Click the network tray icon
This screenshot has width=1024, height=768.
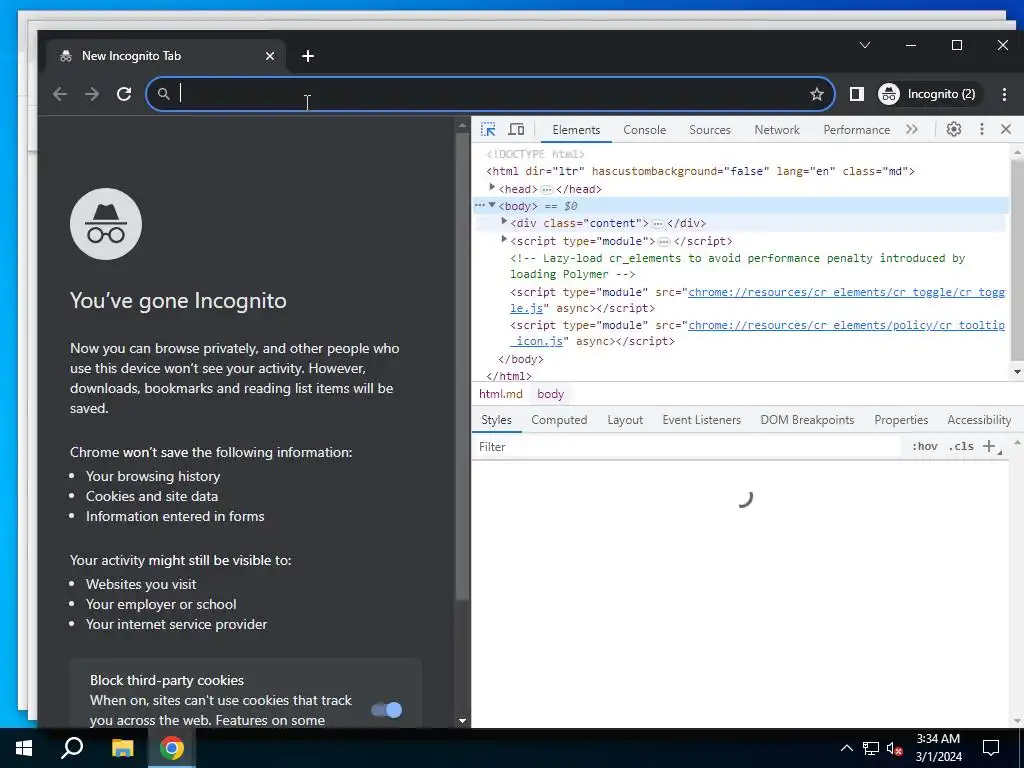[x=871, y=748]
